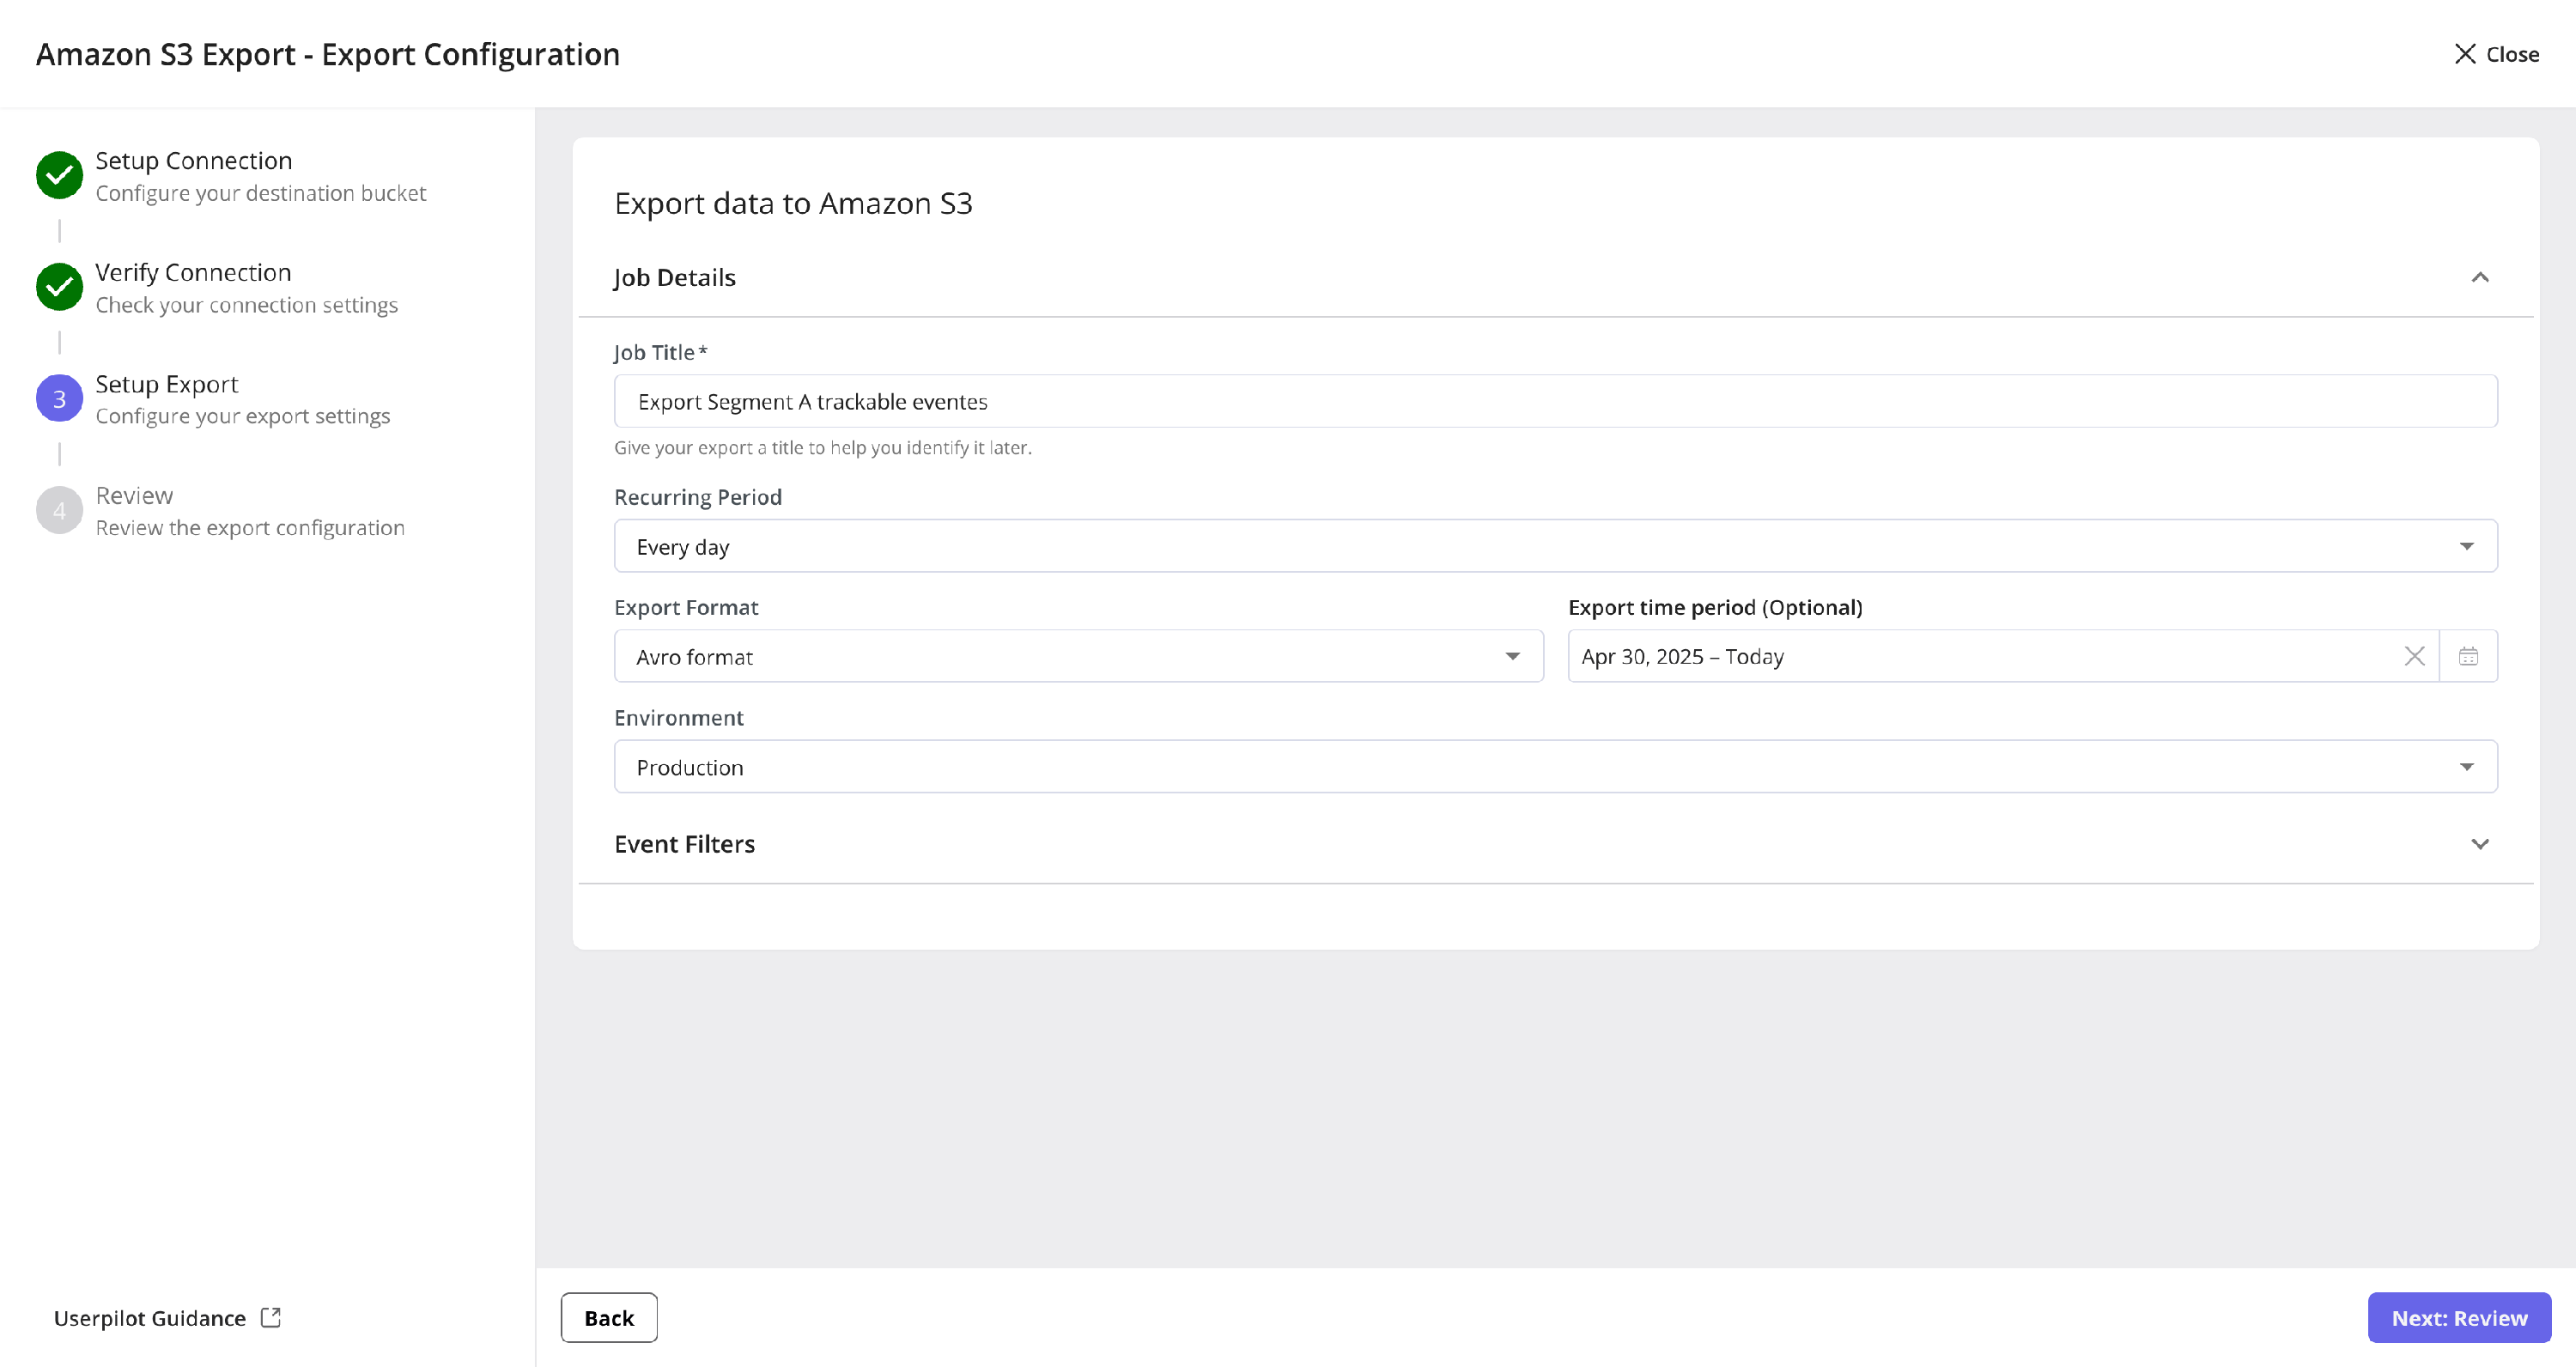Viewport: 2576px width, 1367px height.
Task: Click 'Configure your export settings' text
Action: click(x=243, y=416)
